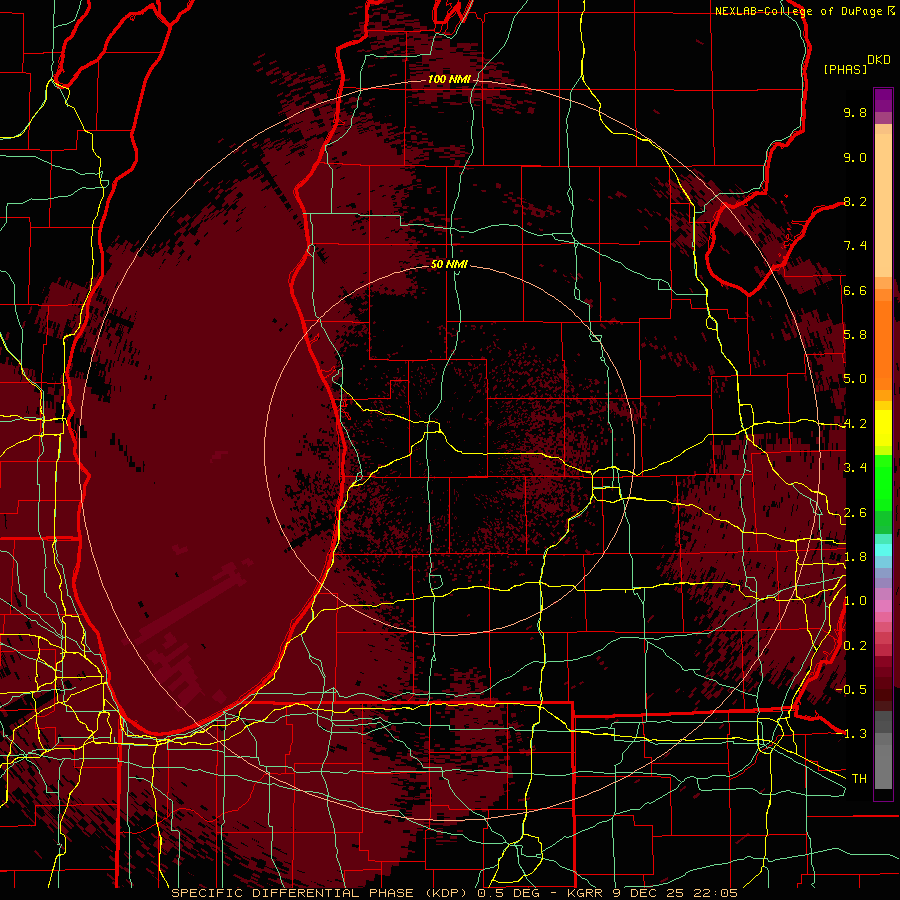900x900 pixels.
Task: Click the 6.6 scale value
Action: [x=855, y=290]
